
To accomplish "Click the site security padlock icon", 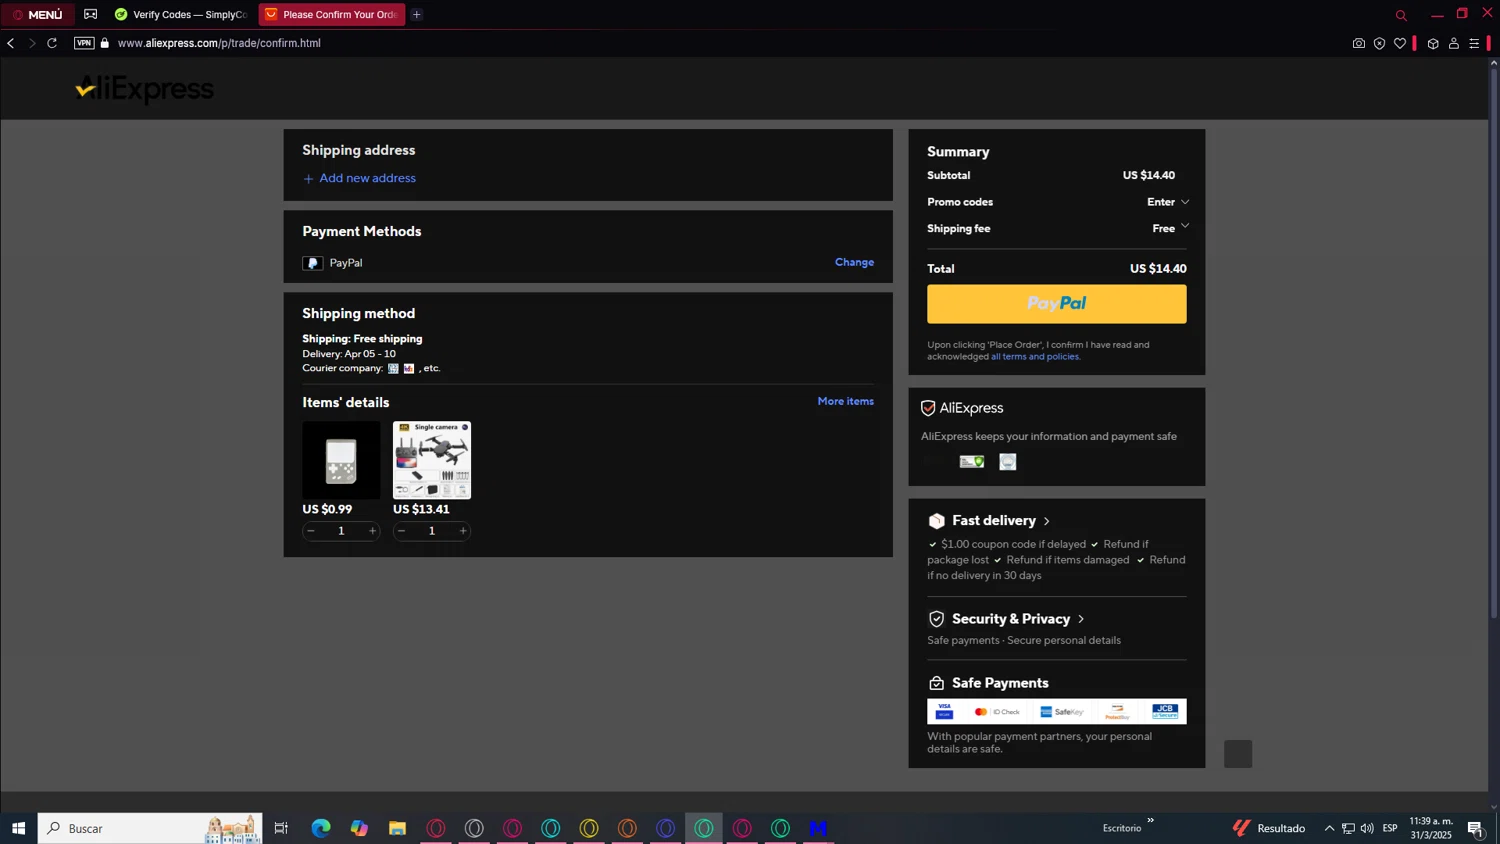I will pyautogui.click(x=105, y=43).
